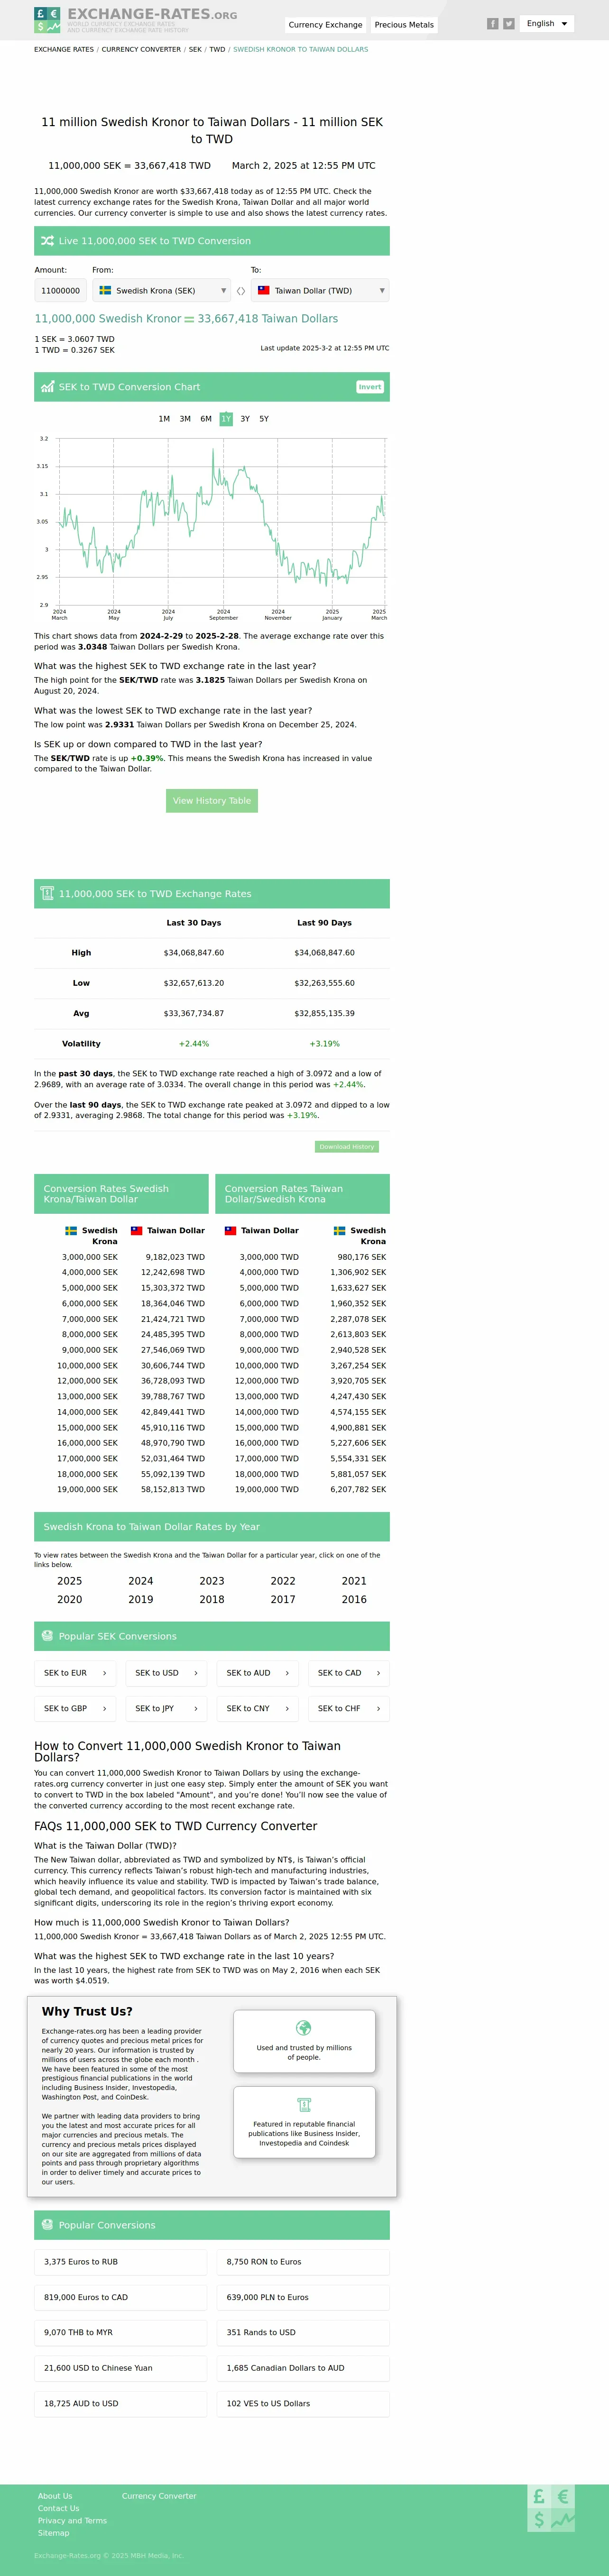Select the 3Y chart range

click(x=245, y=419)
